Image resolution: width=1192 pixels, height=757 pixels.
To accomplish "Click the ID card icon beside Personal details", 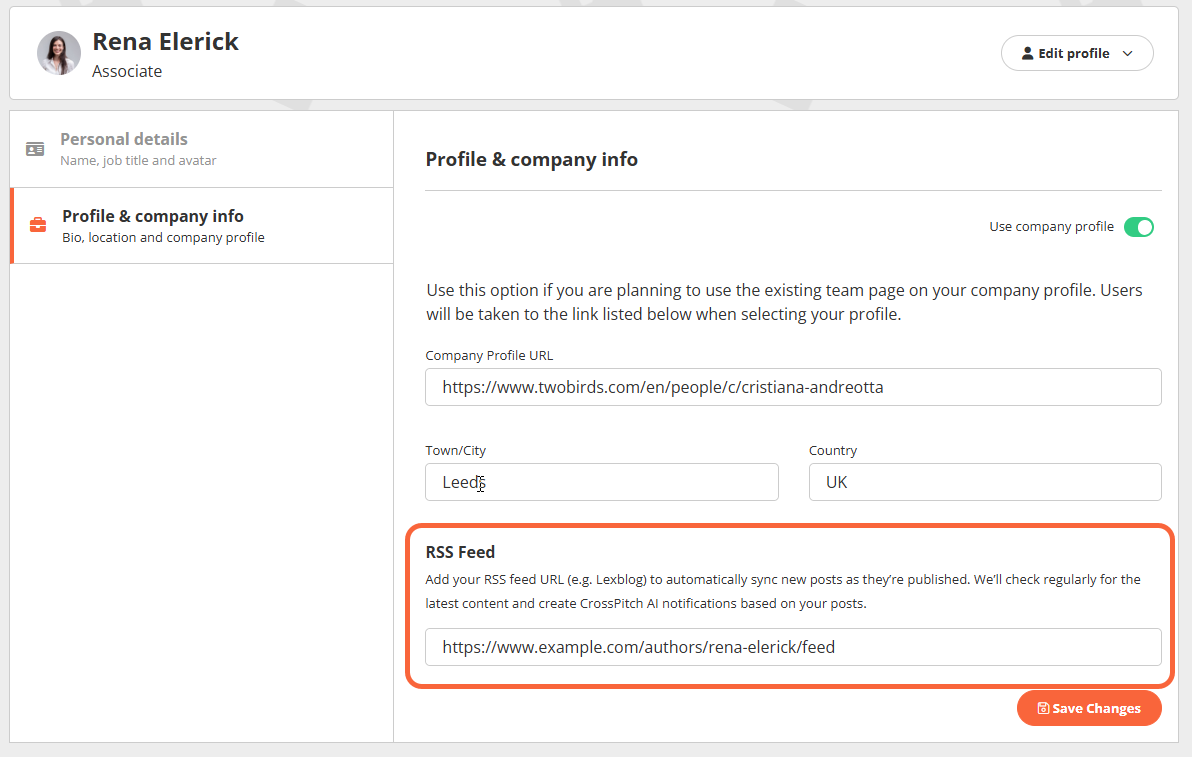I will tap(35, 149).
